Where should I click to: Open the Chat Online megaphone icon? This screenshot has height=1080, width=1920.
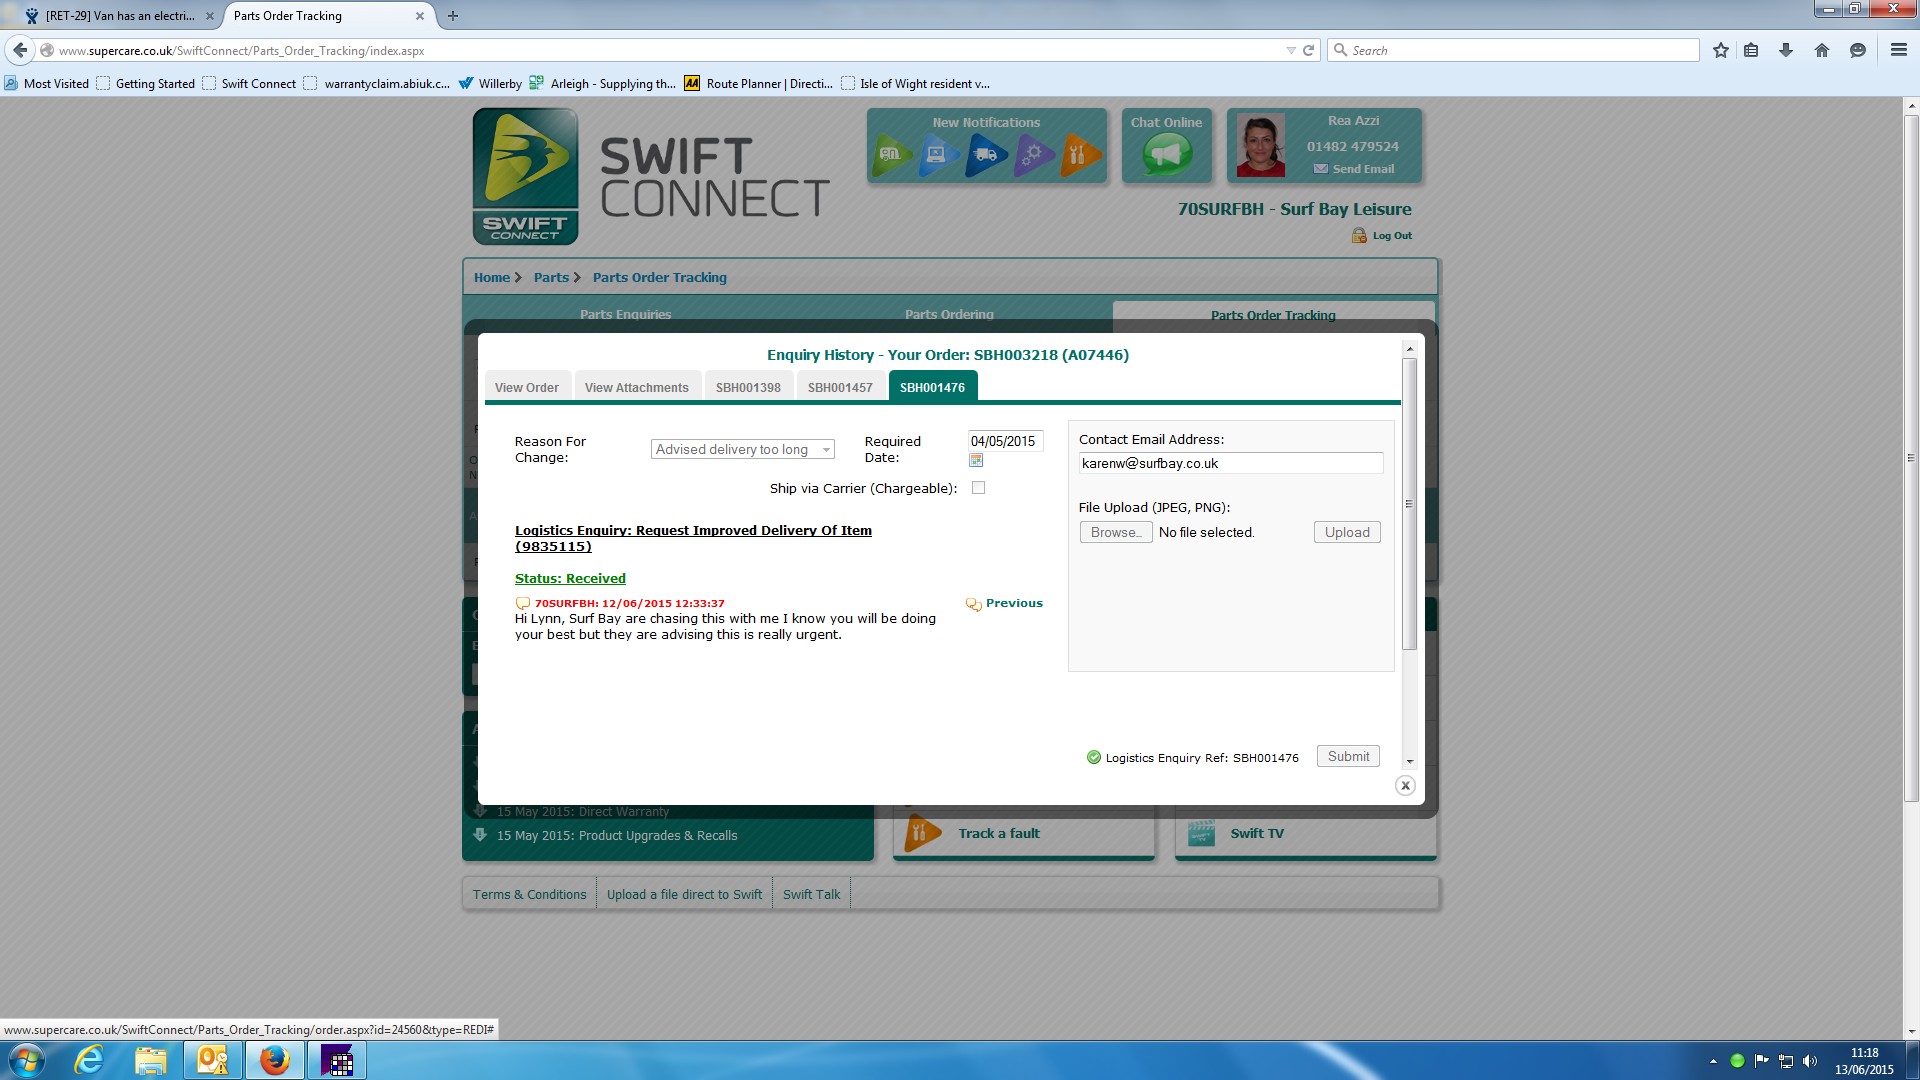(x=1166, y=155)
